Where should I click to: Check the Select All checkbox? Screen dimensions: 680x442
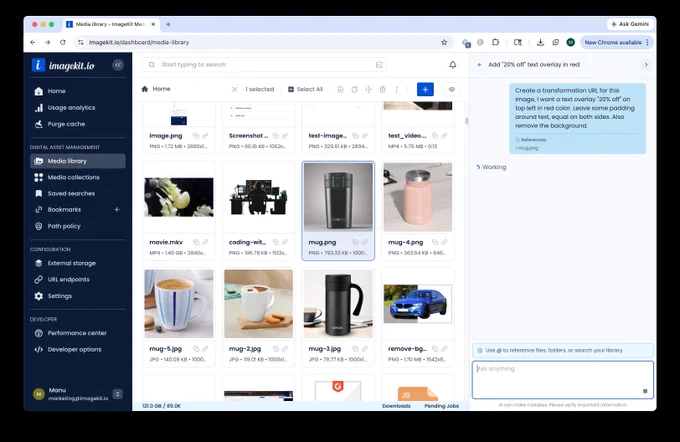(x=291, y=89)
